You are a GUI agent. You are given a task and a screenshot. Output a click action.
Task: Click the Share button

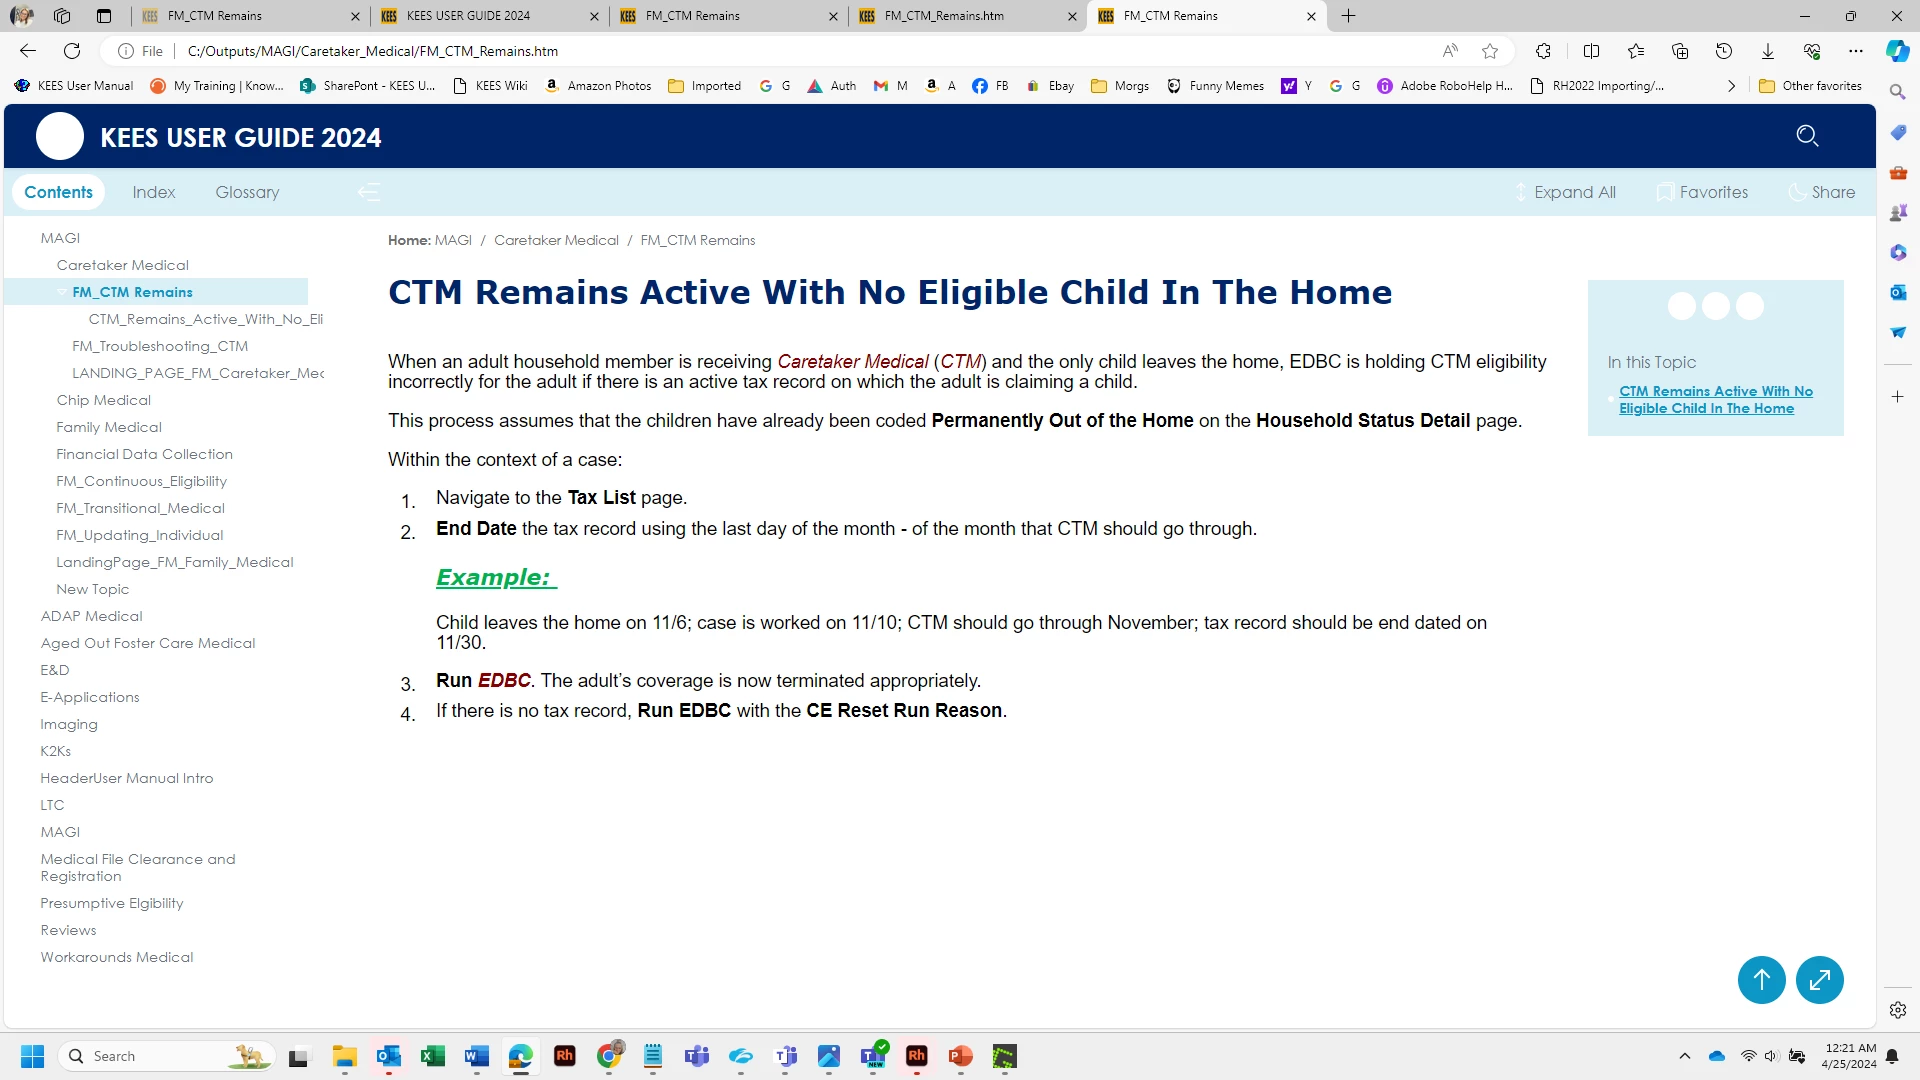click(x=1822, y=192)
